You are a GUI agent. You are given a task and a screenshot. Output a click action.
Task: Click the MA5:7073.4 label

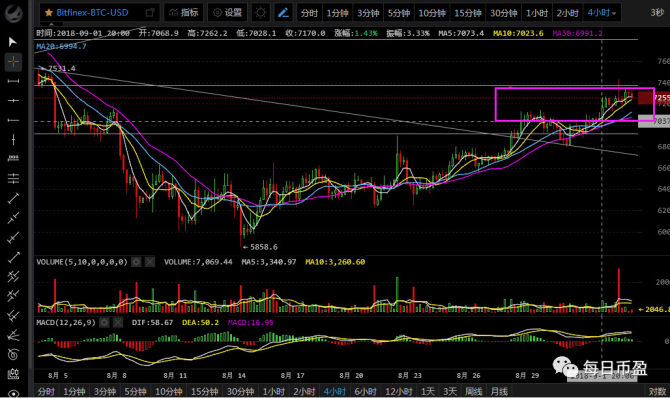(x=461, y=33)
